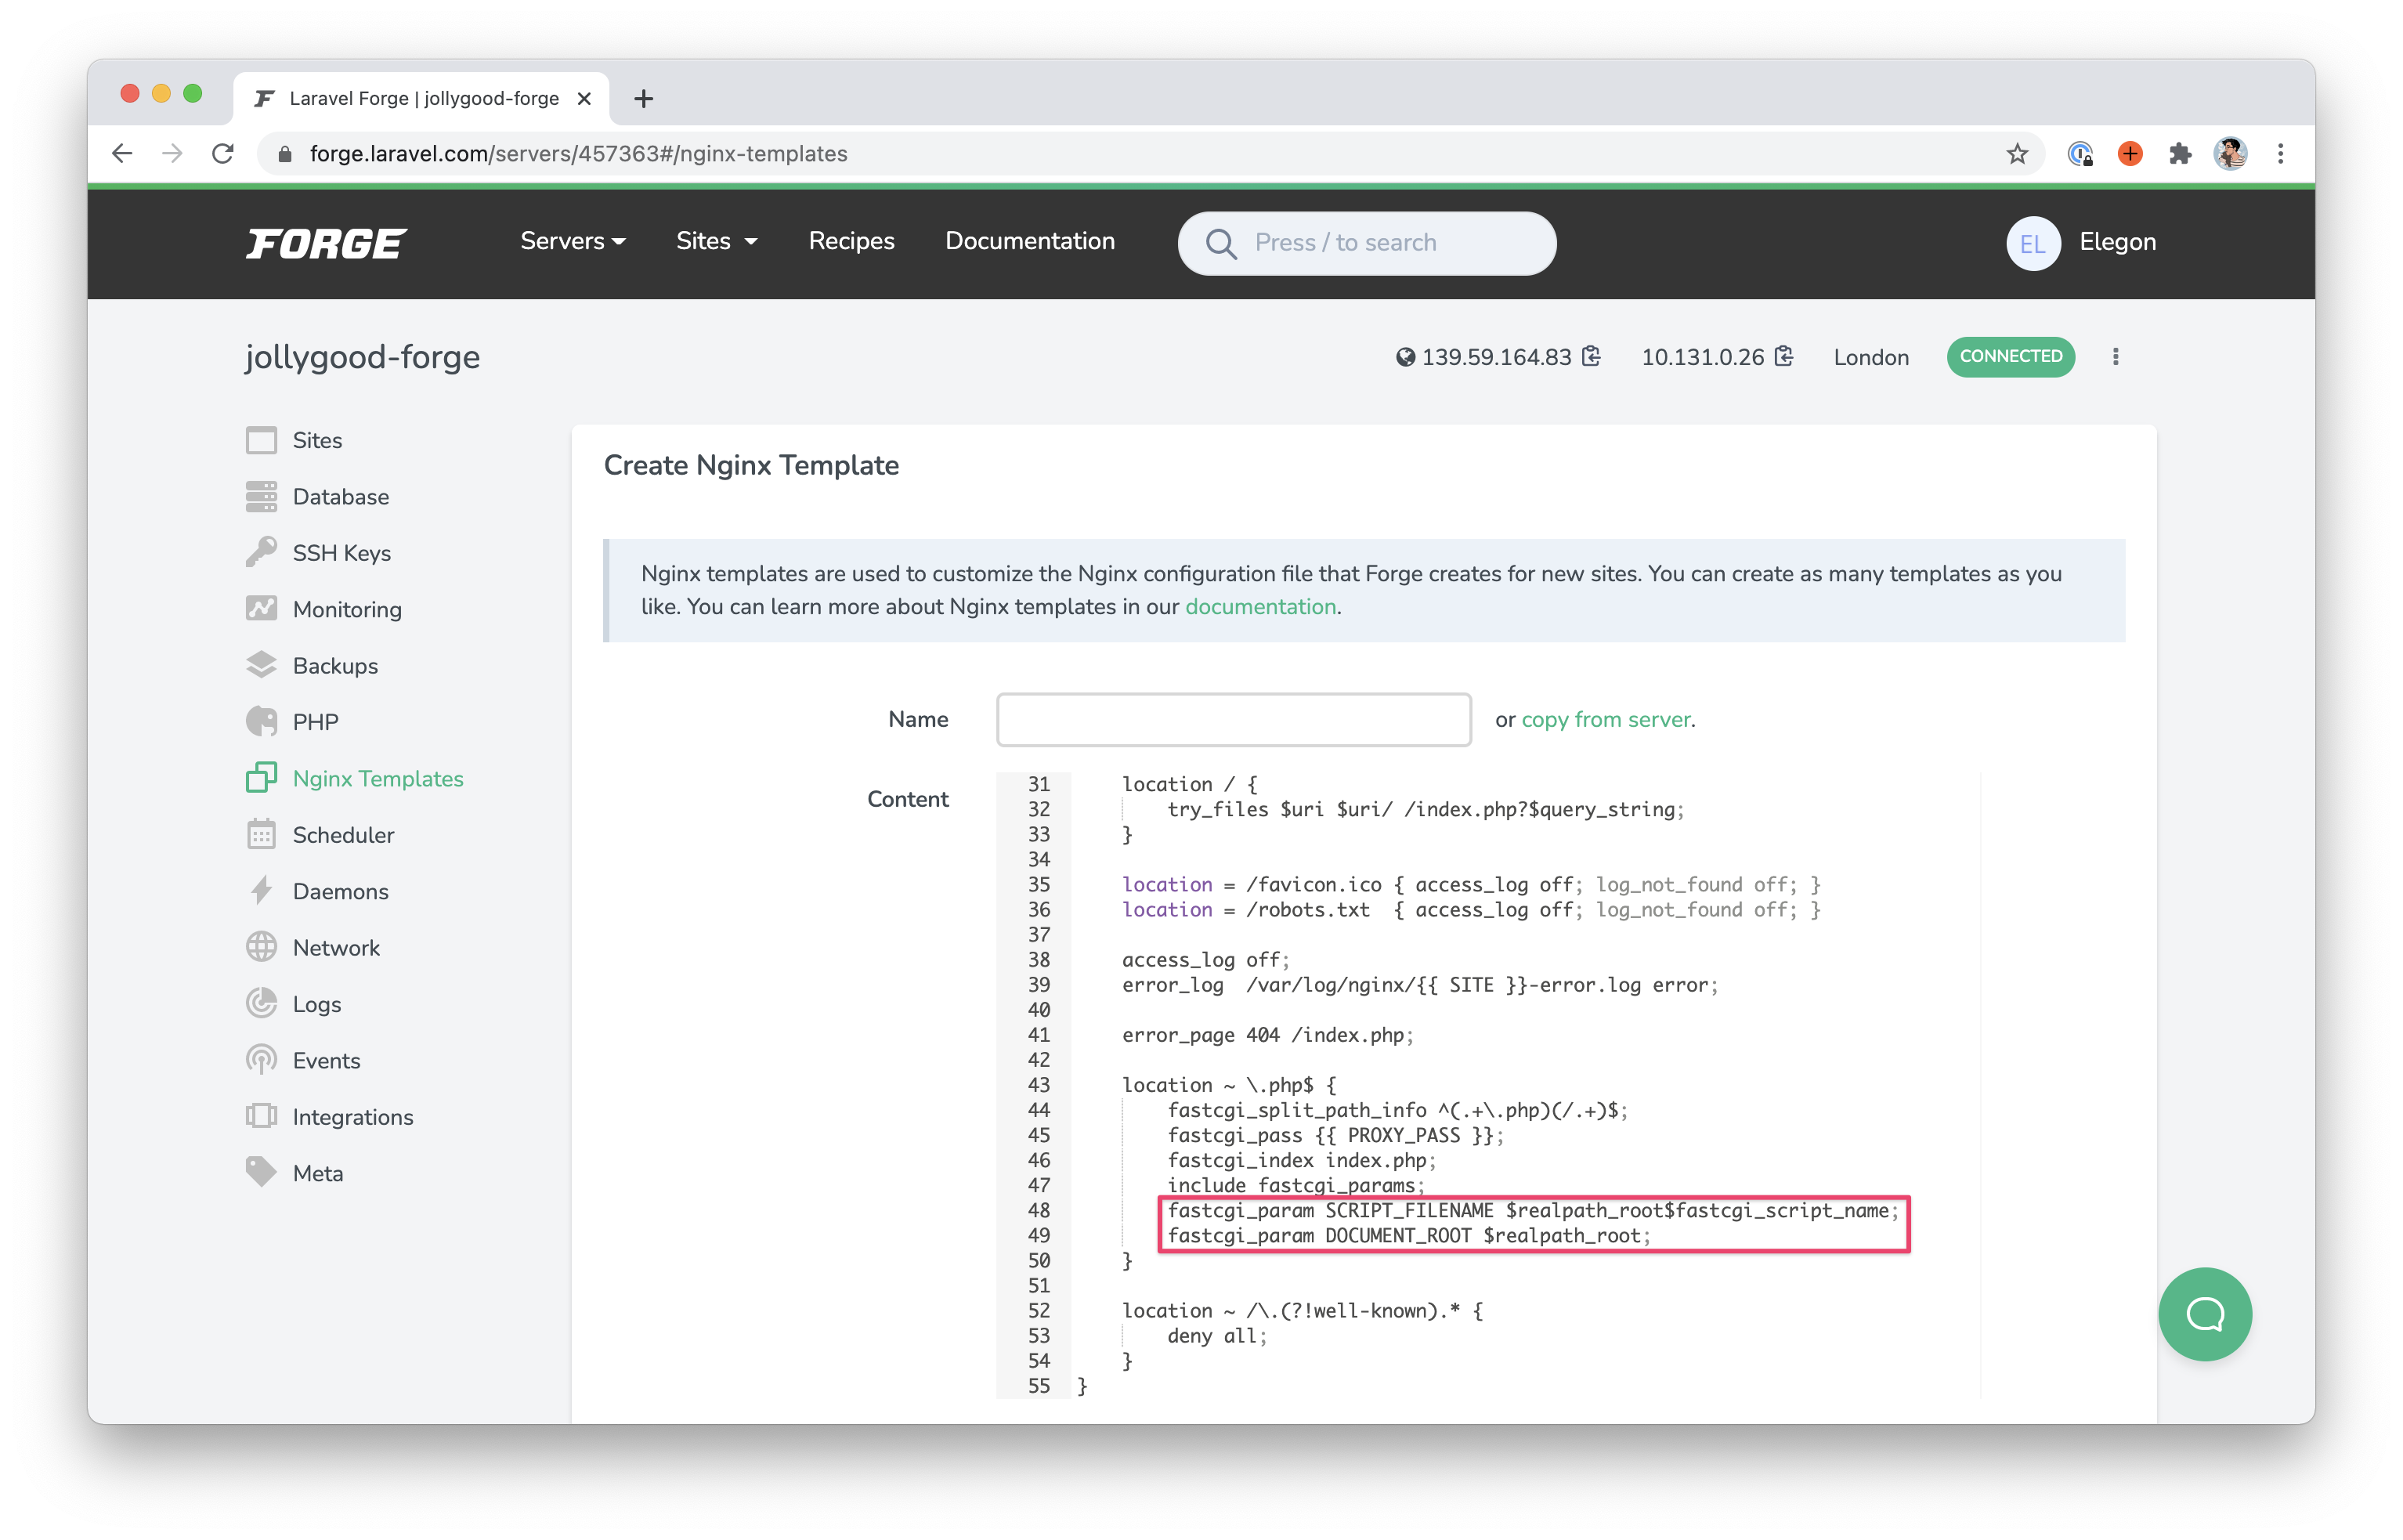Toggle the CONNECTED server status indicator
The image size is (2403, 1540).
pos(2011,357)
